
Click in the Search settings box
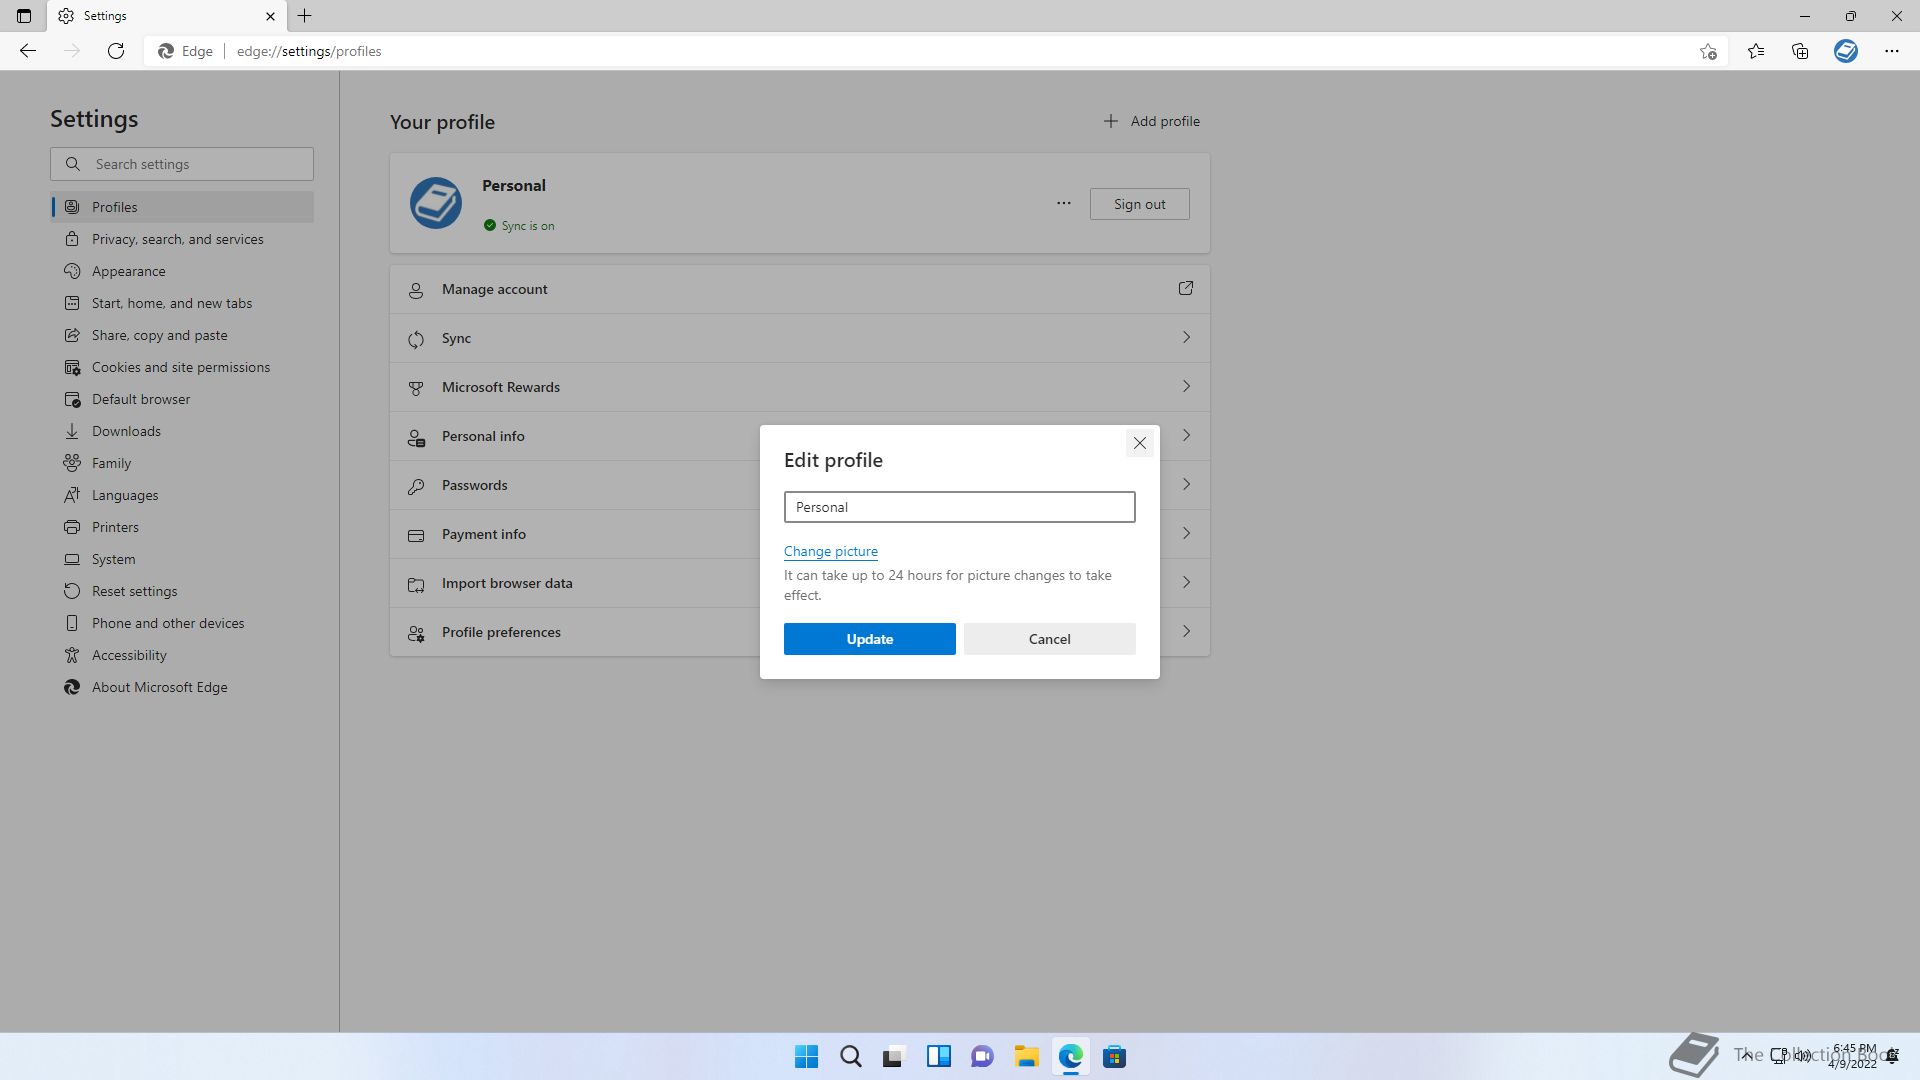tap(182, 164)
